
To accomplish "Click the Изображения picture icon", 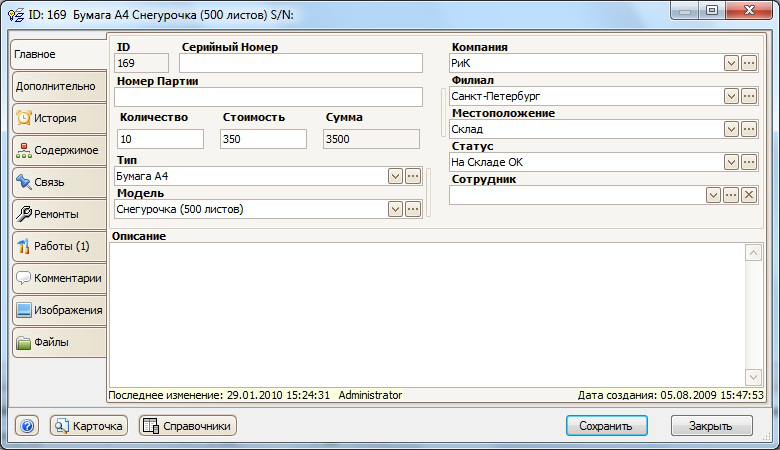I will click(24, 310).
